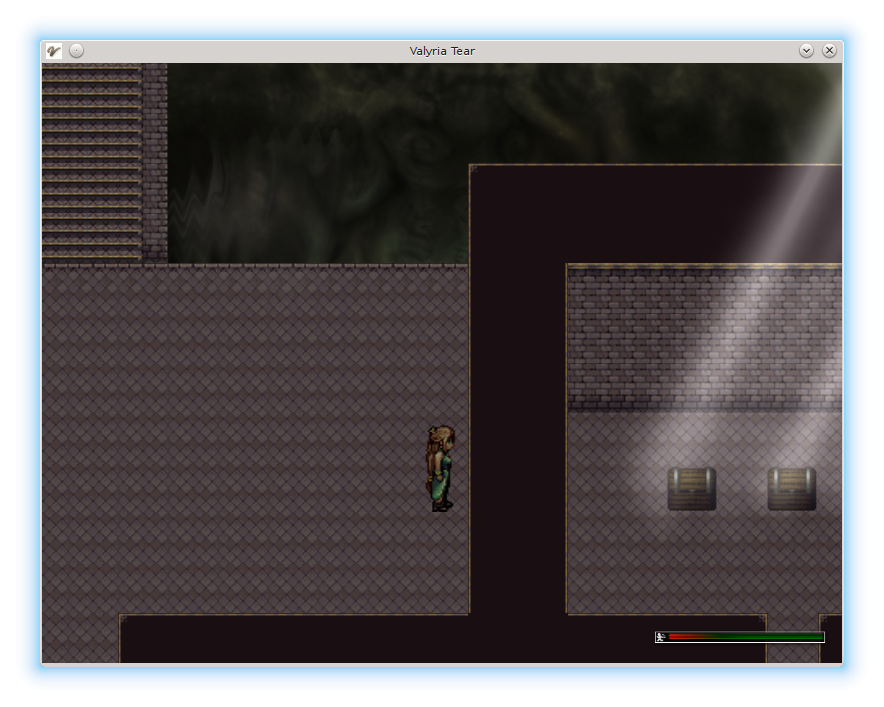Viewport: 884px width, 707px height.
Task: Click the green section of stamina bar
Action: point(780,637)
